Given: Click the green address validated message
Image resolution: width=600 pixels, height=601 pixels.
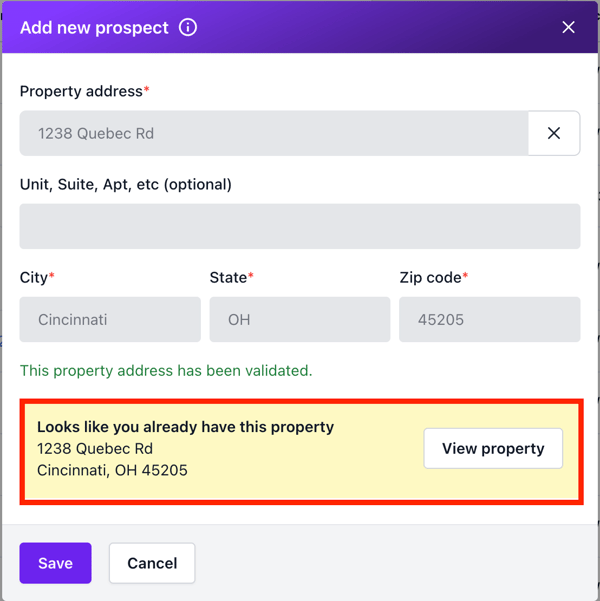Looking at the screenshot, I should click(166, 370).
